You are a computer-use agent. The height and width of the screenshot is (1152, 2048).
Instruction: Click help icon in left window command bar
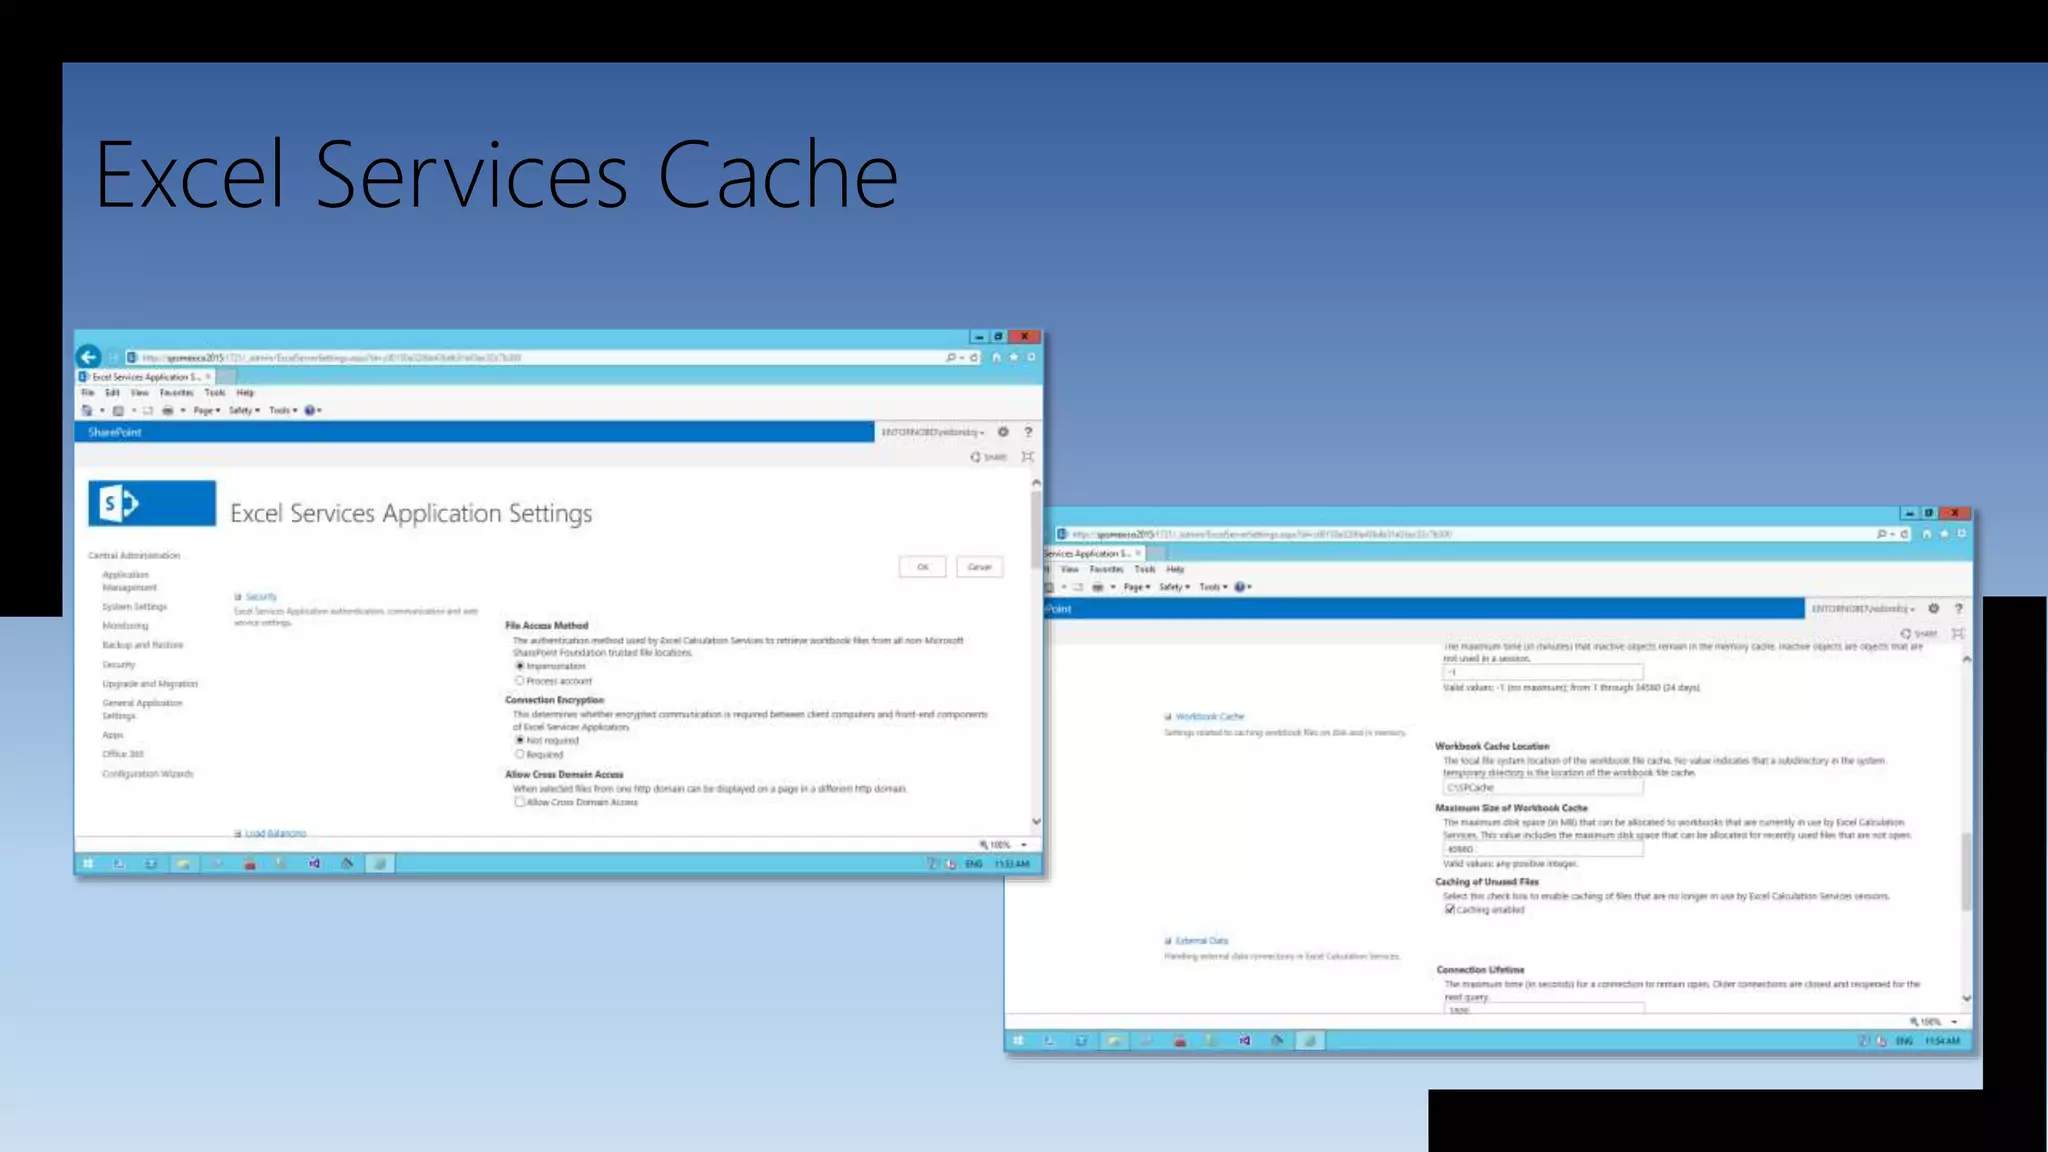click(312, 411)
